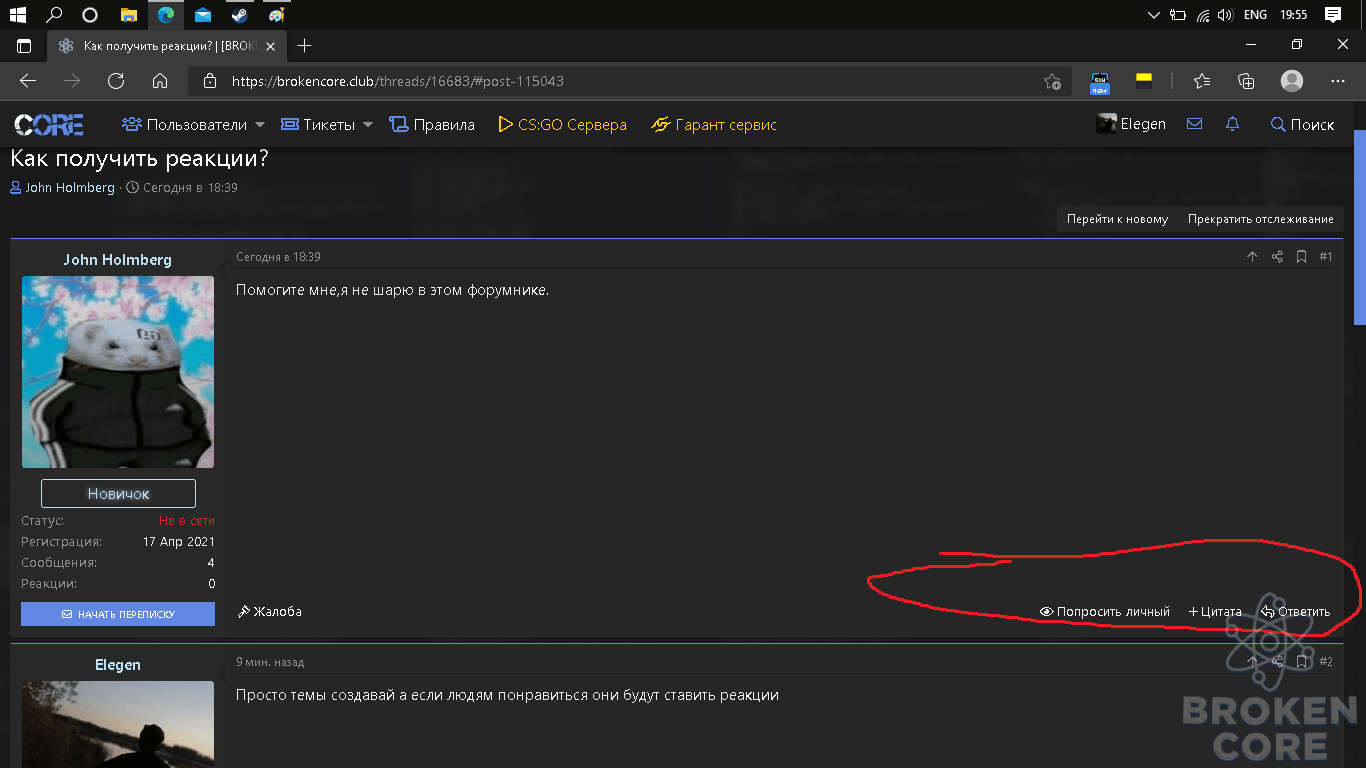The height and width of the screenshot is (768, 1366).
Task: Open thread author John Holmberg link
Action: pyautogui.click(x=70, y=187)
